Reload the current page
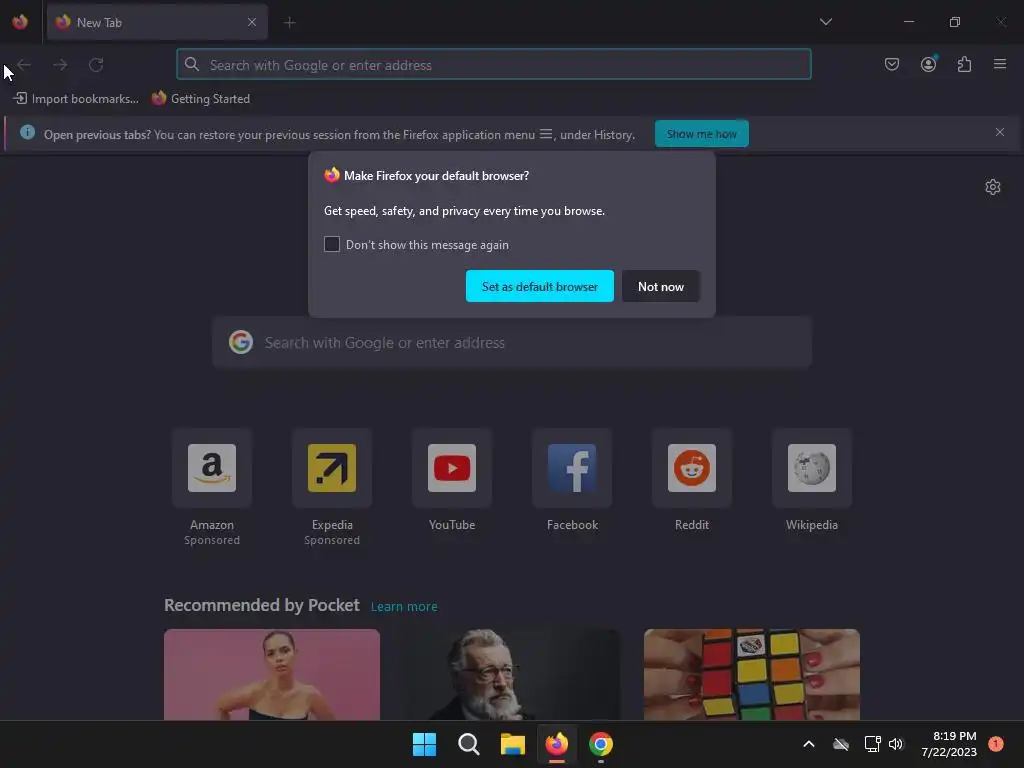The image size is (1024, 768). point(96,65)
